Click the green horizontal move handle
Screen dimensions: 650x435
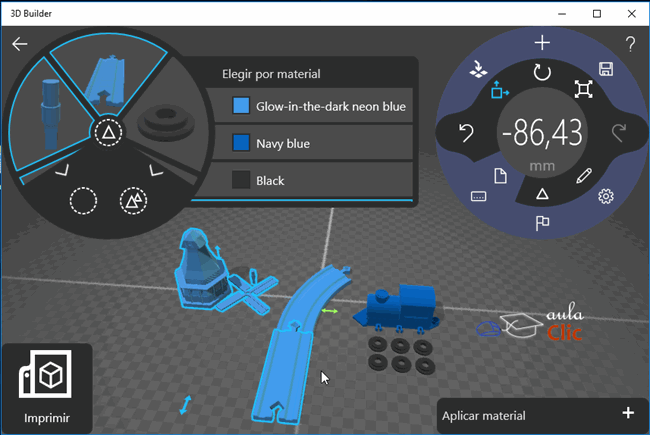(330, 311)
